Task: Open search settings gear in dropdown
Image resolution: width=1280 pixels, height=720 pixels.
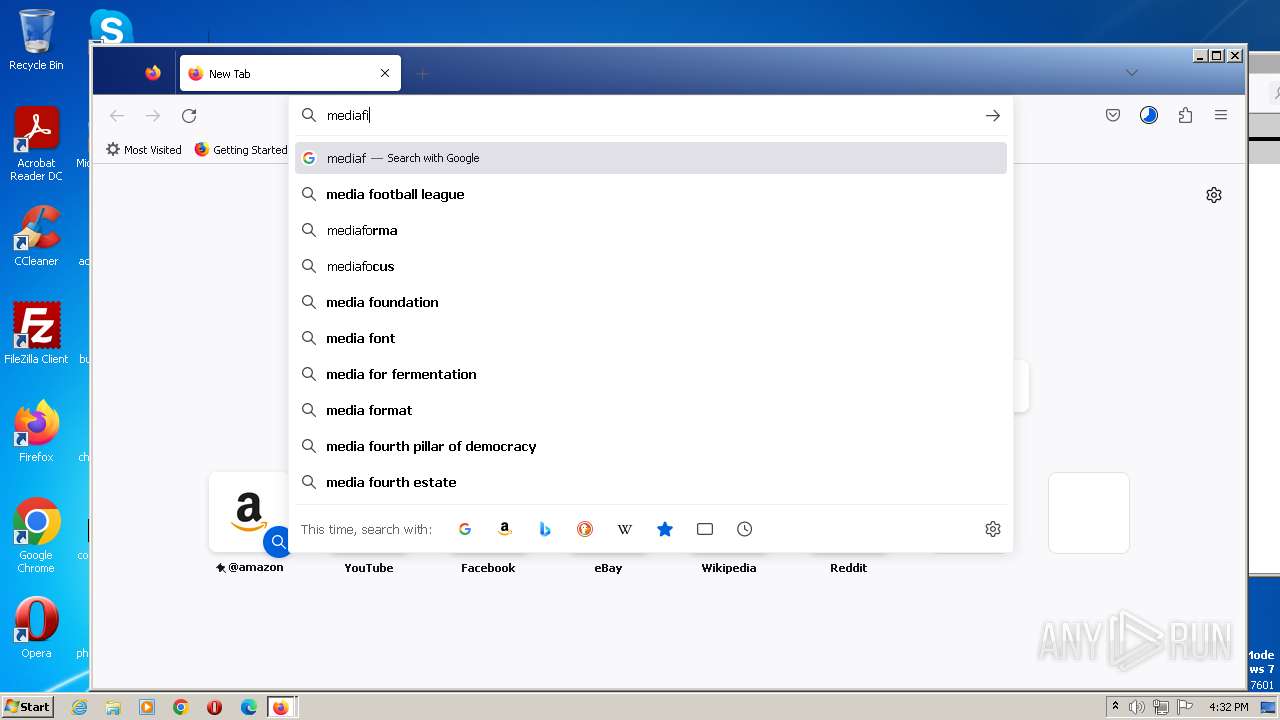Action: [x=993, y=529]
